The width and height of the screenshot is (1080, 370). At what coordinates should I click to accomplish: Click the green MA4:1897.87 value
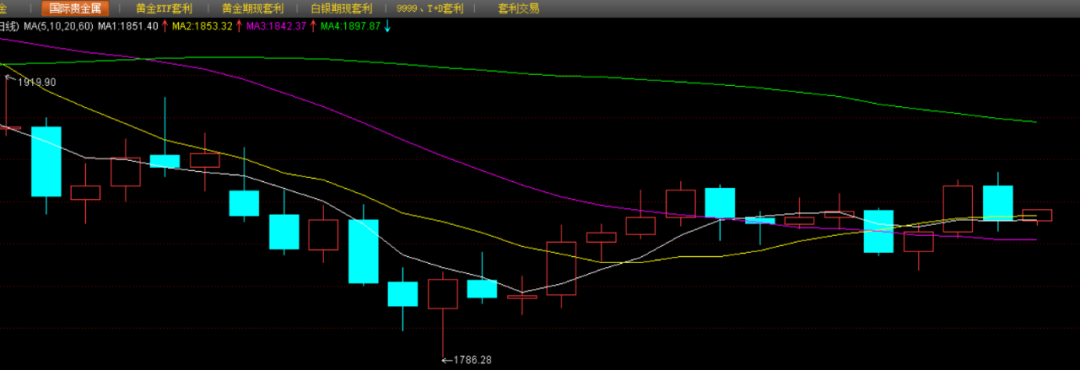[350, 26]
